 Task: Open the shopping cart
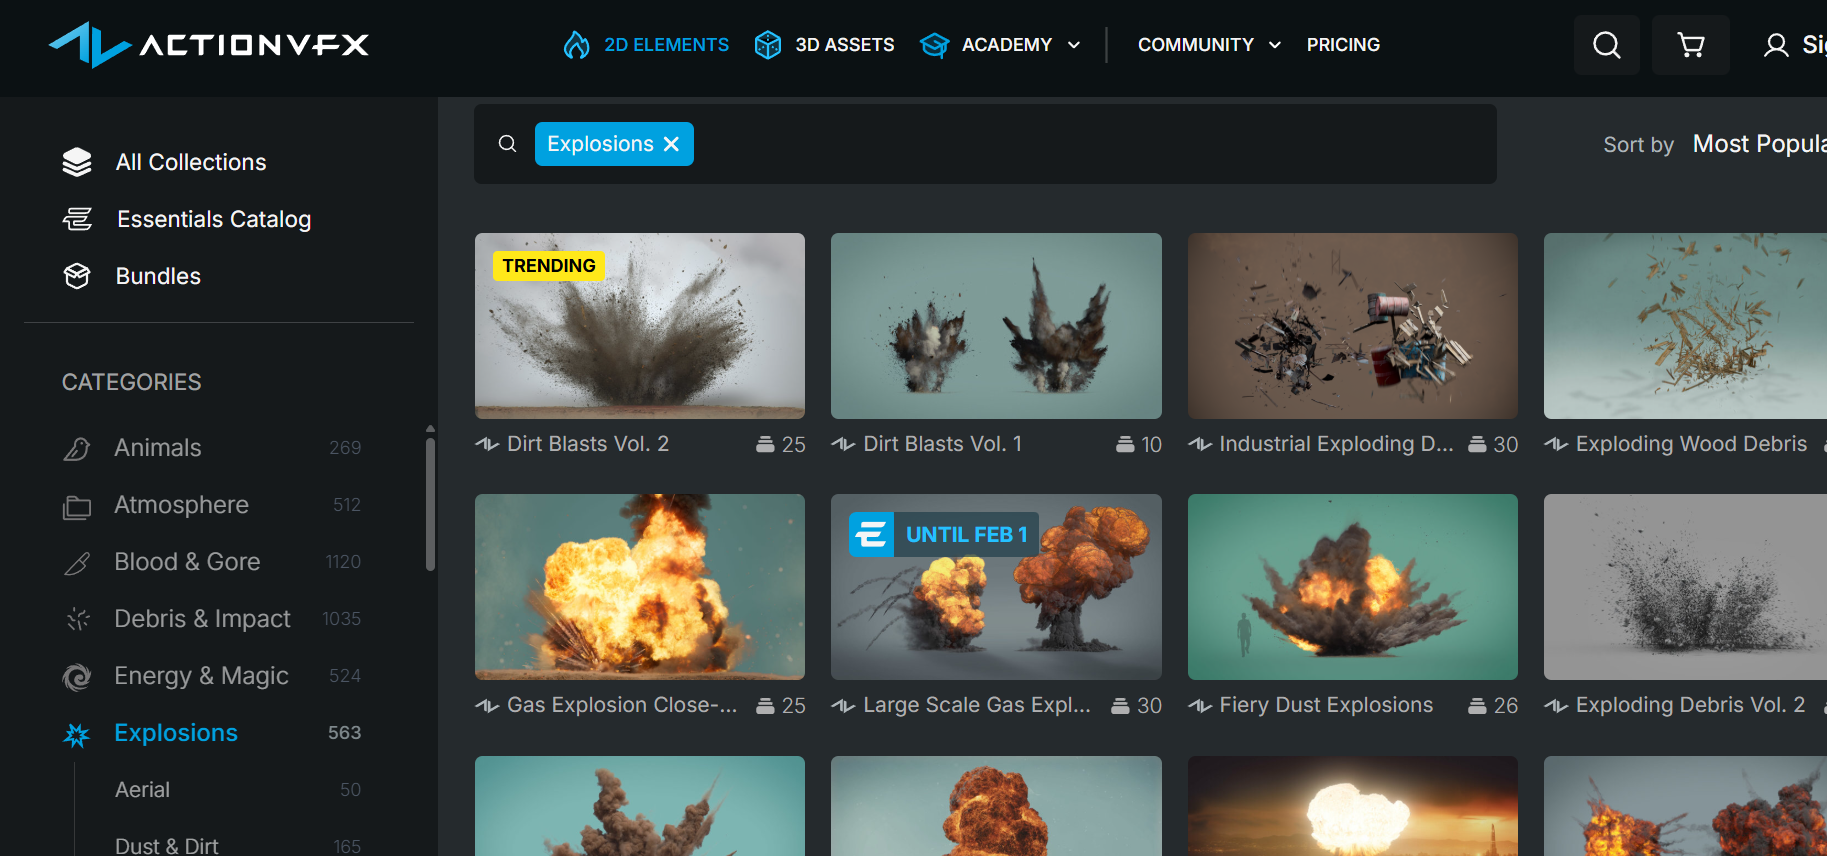[x=1691, y=45]
